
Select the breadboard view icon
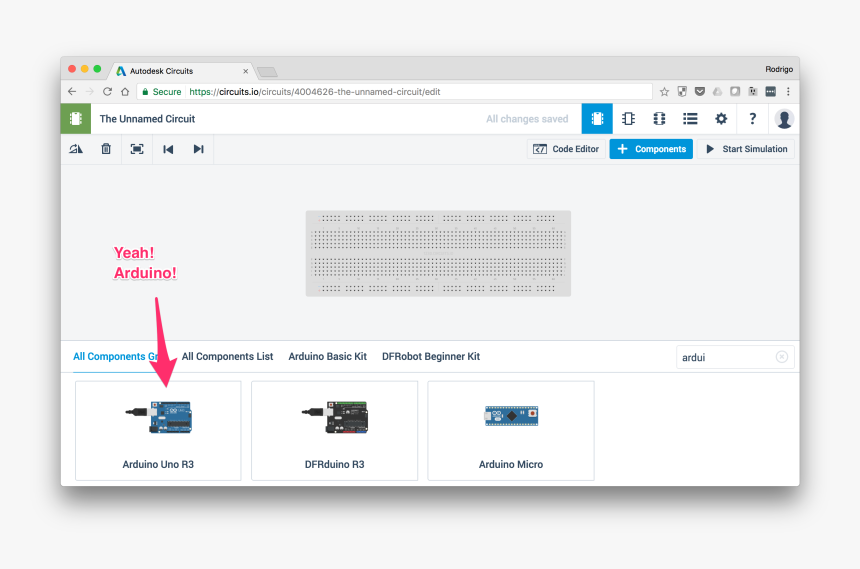click(597, 119)
